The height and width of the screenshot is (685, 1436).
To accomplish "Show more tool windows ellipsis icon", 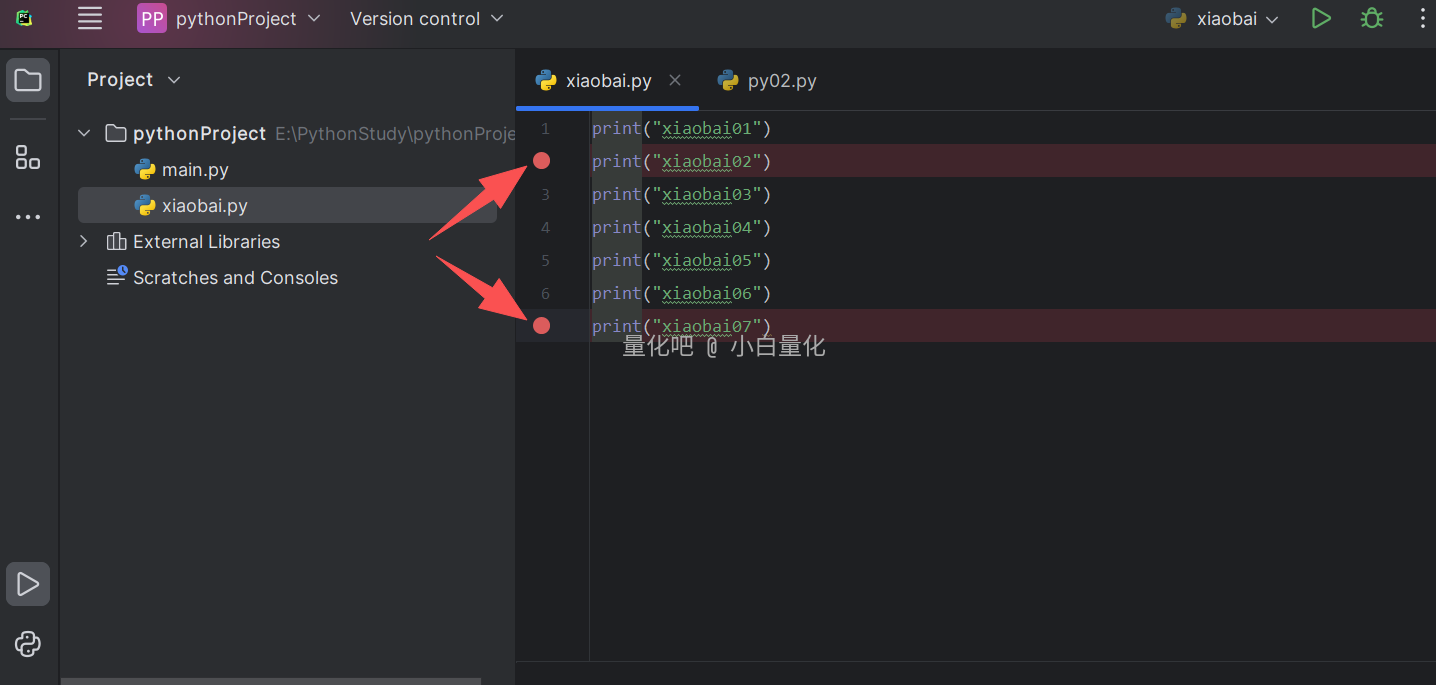I will point(28,217).
